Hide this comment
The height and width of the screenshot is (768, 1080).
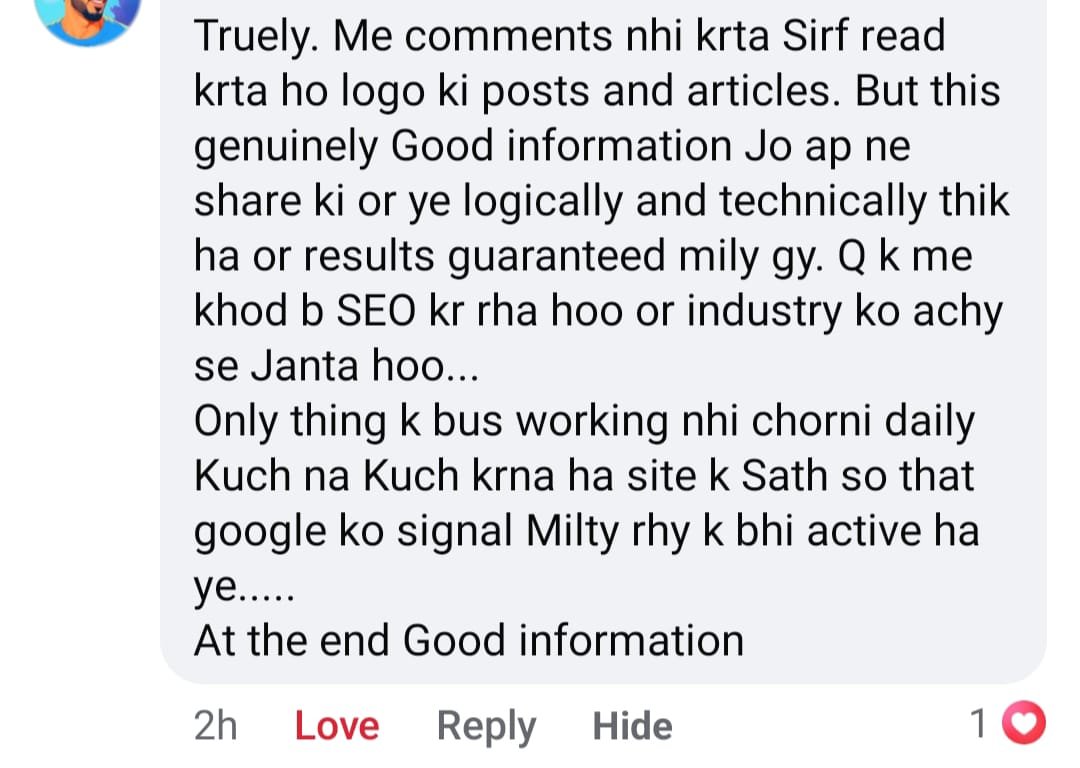pyautogui.click(x=632, y=726)
